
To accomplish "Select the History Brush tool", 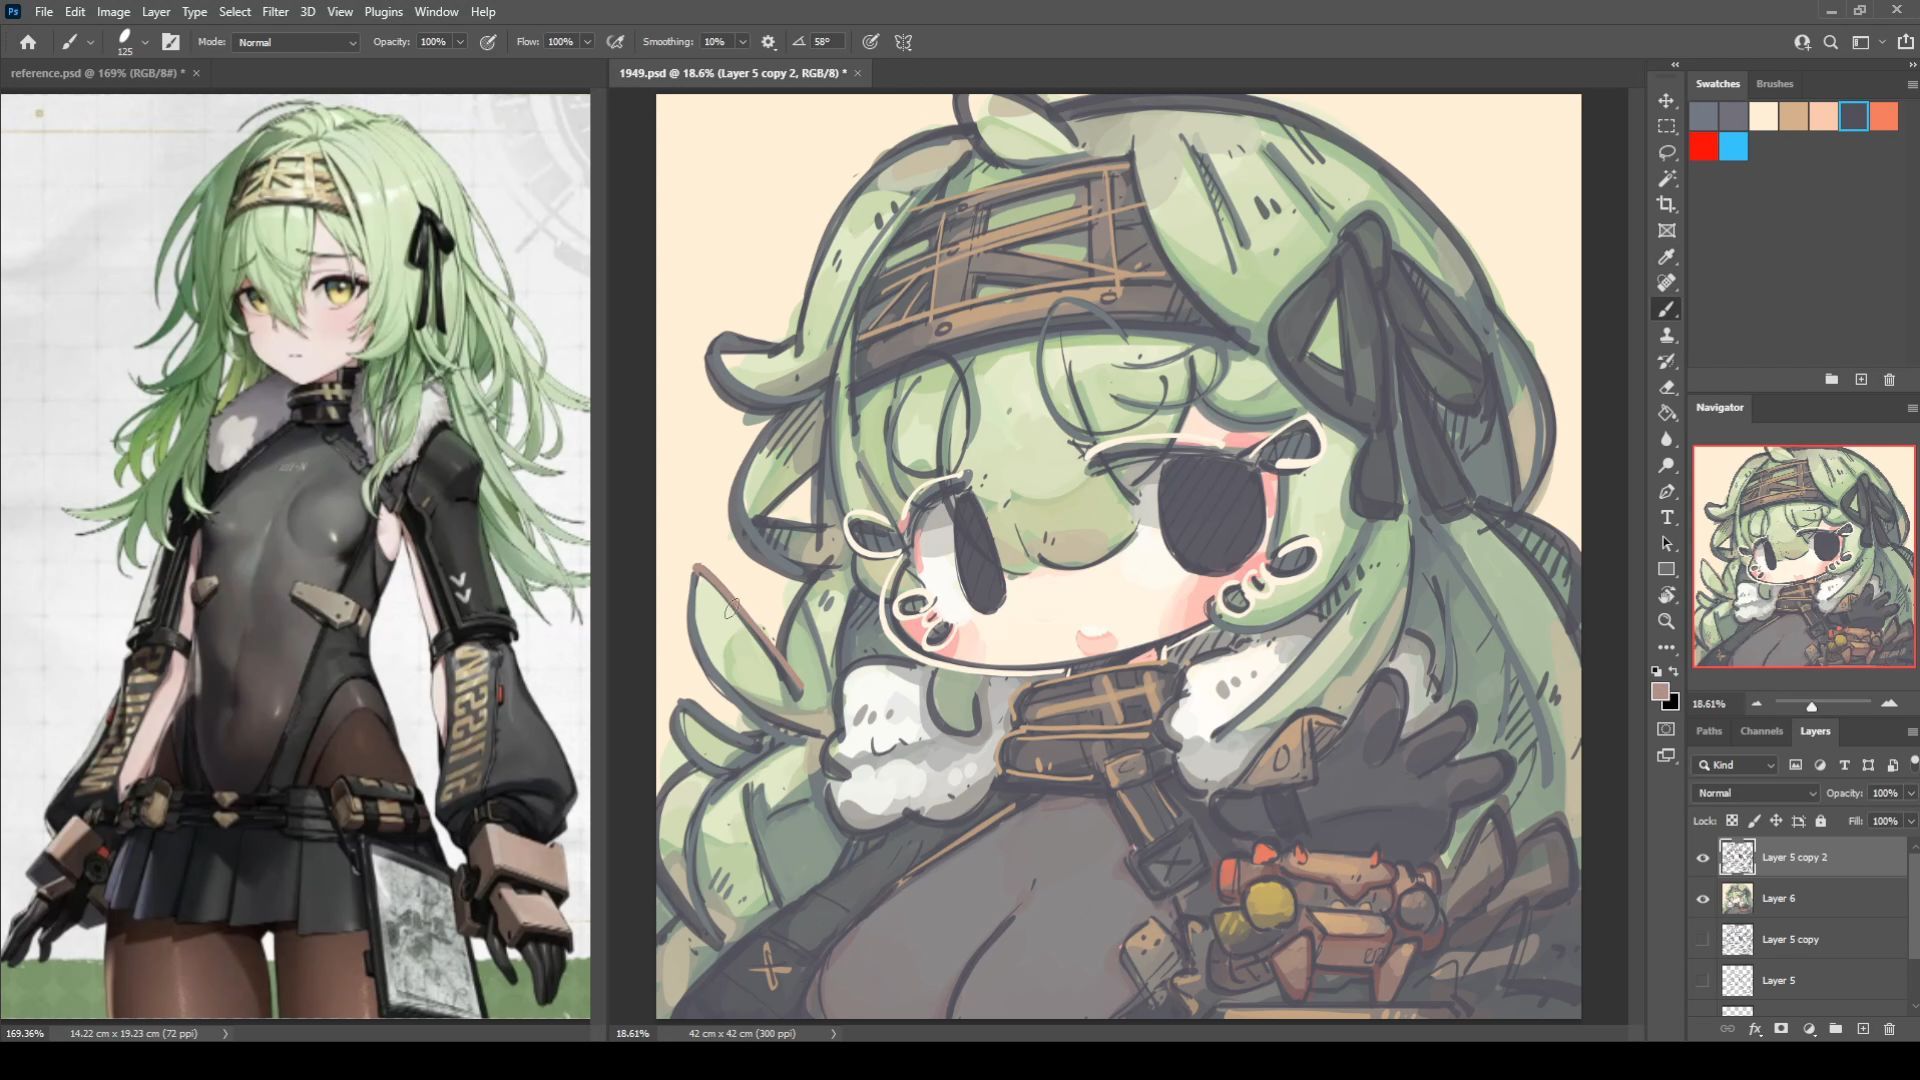I will pyautogui.click(x=1666, y=361).
